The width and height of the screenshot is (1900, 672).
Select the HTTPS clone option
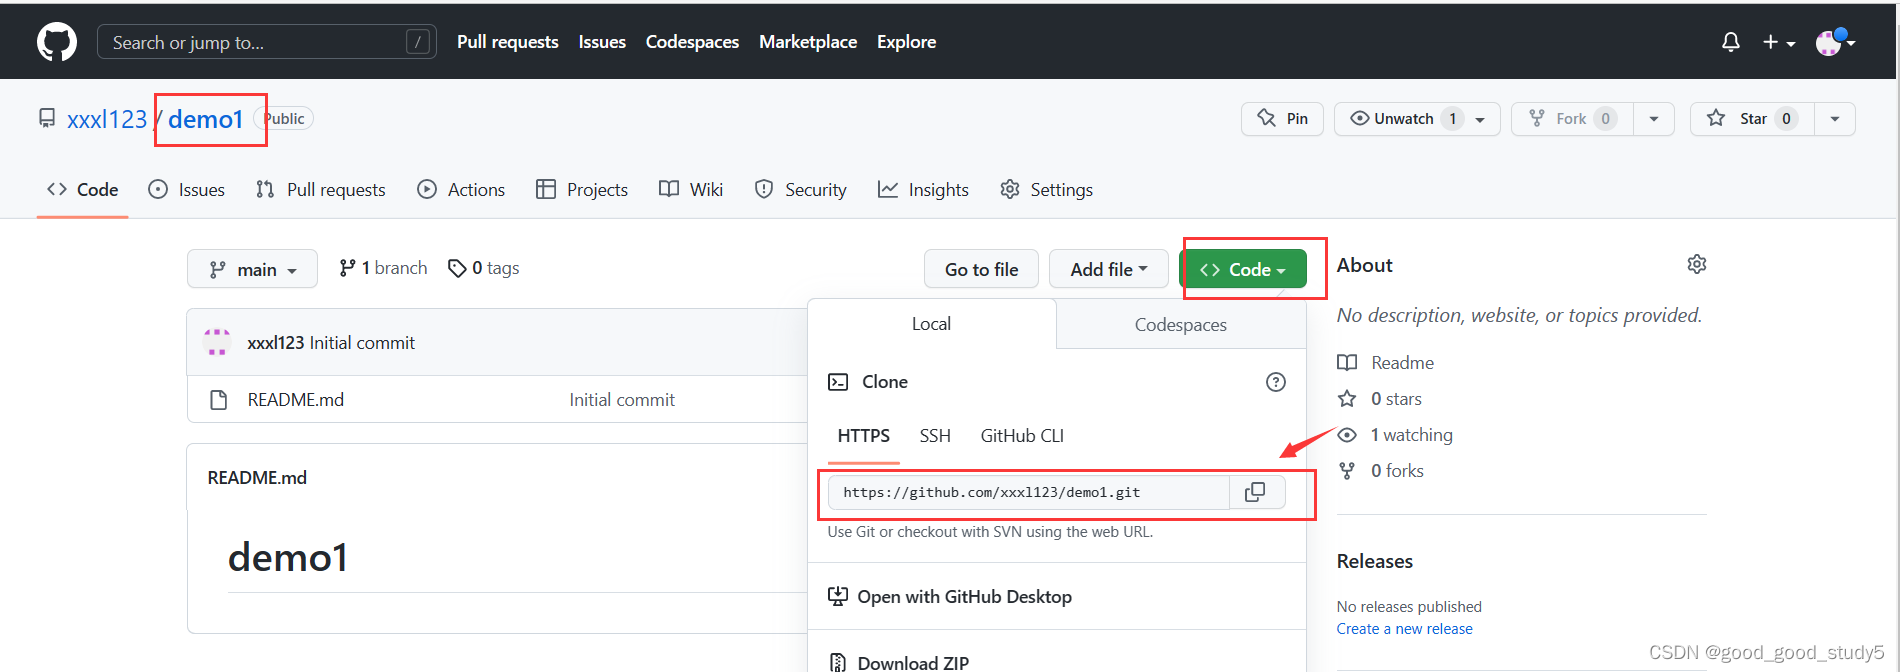[x=864, y=436]
